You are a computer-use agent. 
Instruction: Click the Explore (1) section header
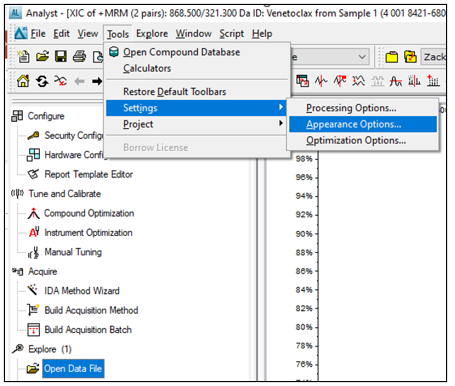pyautogui.click(x=50, y=349)
